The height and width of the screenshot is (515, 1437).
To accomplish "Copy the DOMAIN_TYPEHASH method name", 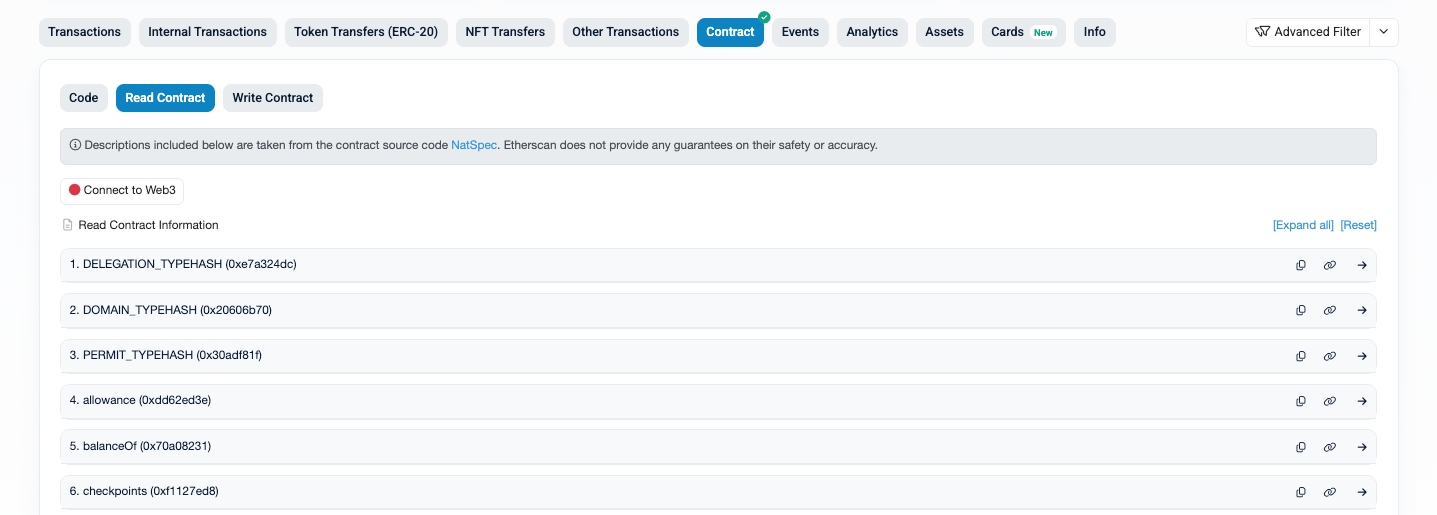I will (x=1301, y=310).
